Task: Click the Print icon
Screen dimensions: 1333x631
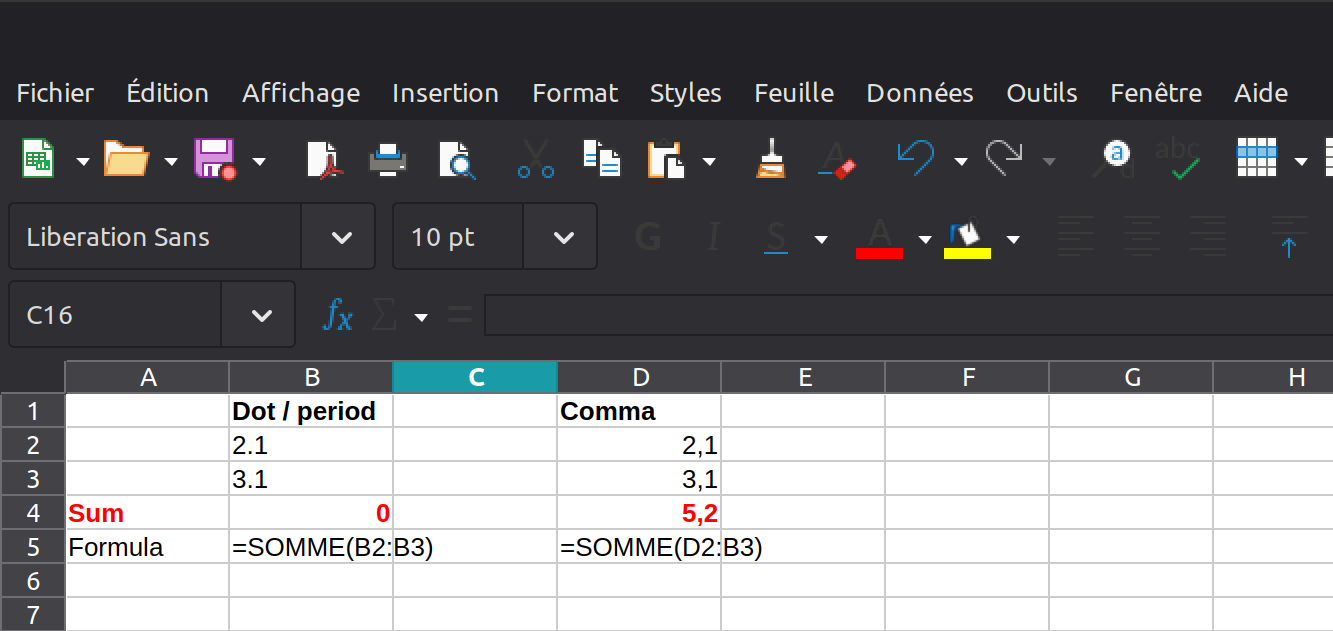Action: pos(388,159)
